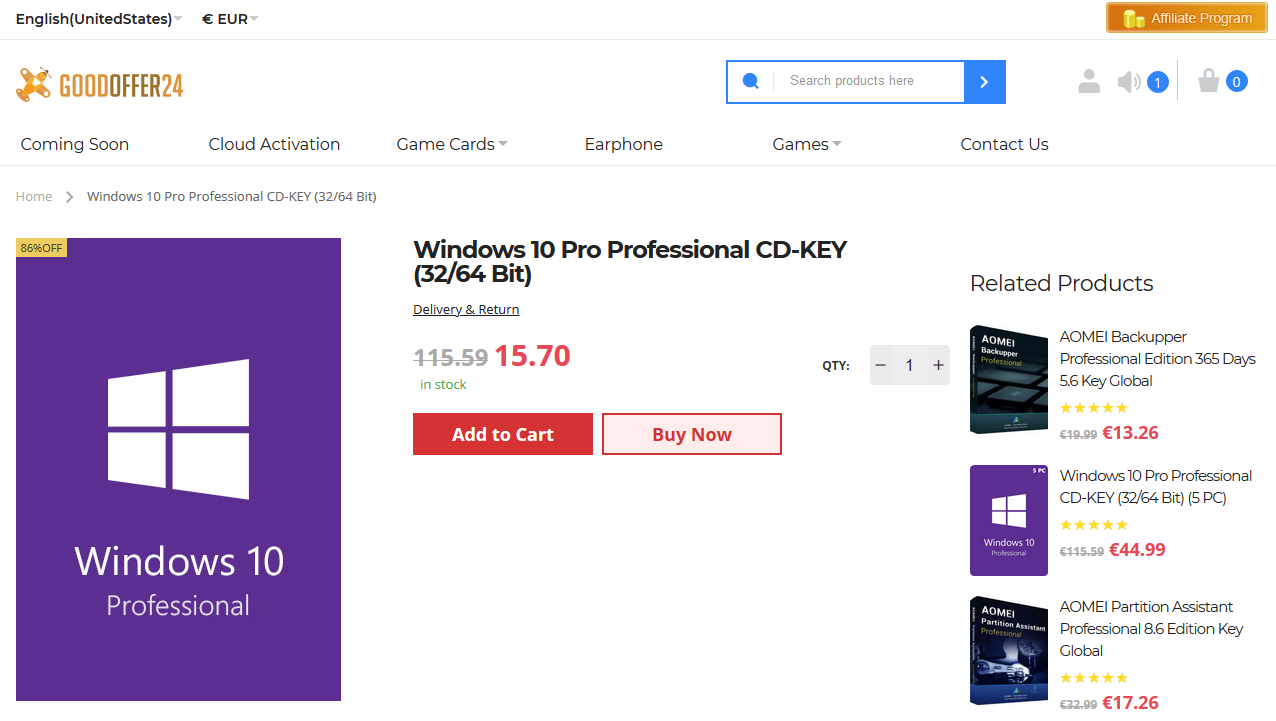Open the Earphone menu item
This screenshot has height=721, width=1276.
(623, 144)
